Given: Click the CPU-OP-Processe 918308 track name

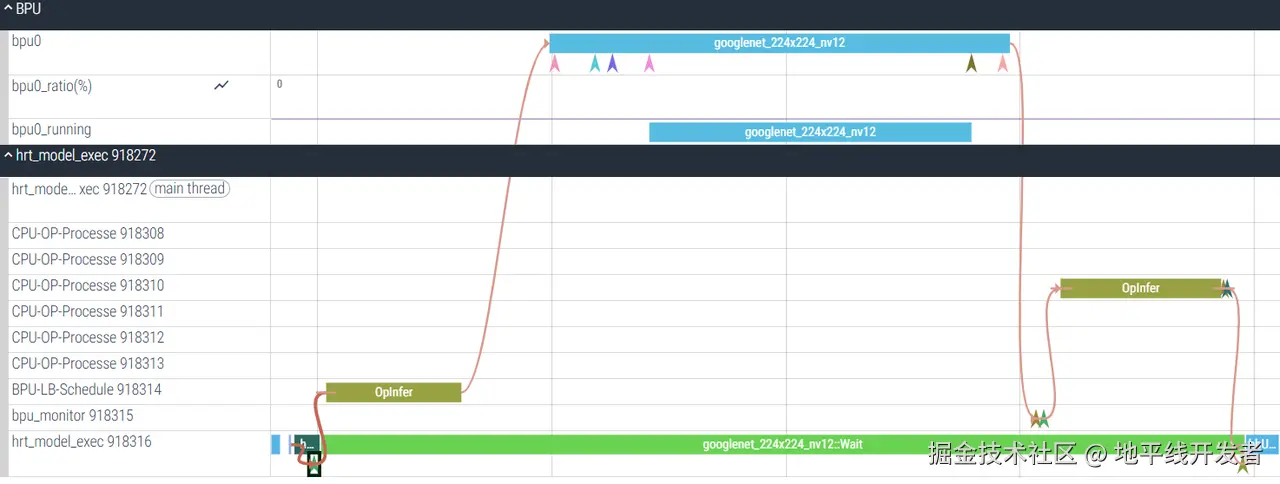Looking at the screenshot, I should [x=88, y=233].
